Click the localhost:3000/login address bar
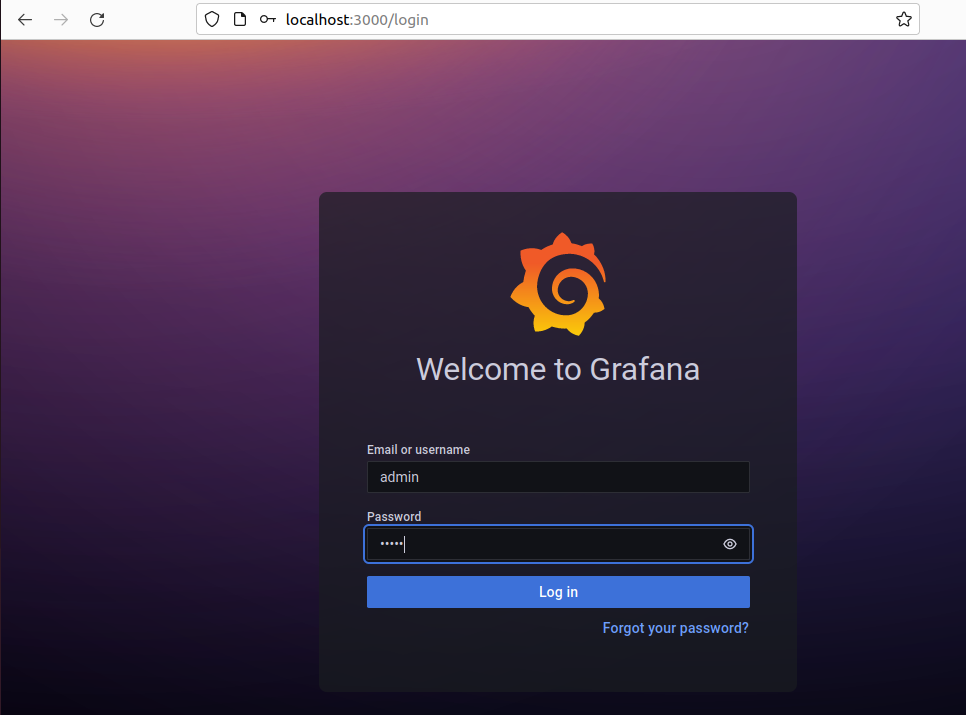 click(558, 20)
